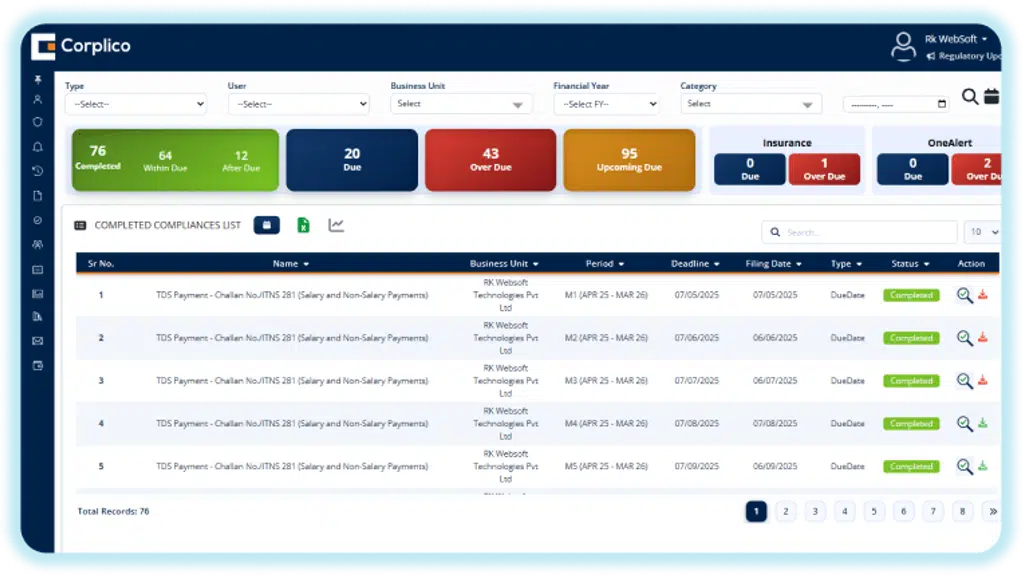Click the blue calendar view button
Screen dimensions: 1024x576
[266, 225]
